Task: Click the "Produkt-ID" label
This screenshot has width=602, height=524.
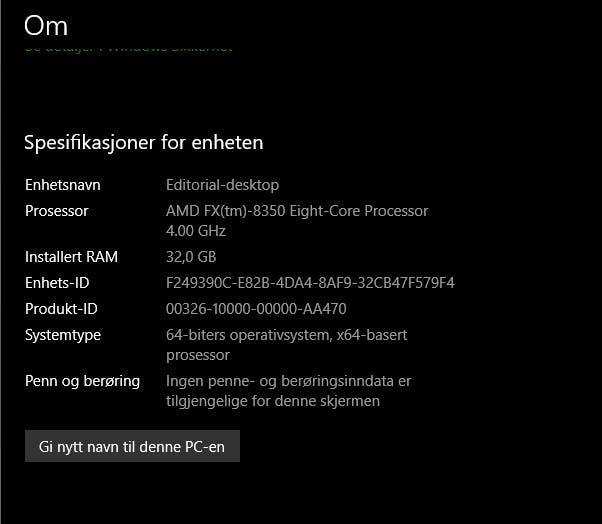Action: pyautogui.click(x=61, y=309)
